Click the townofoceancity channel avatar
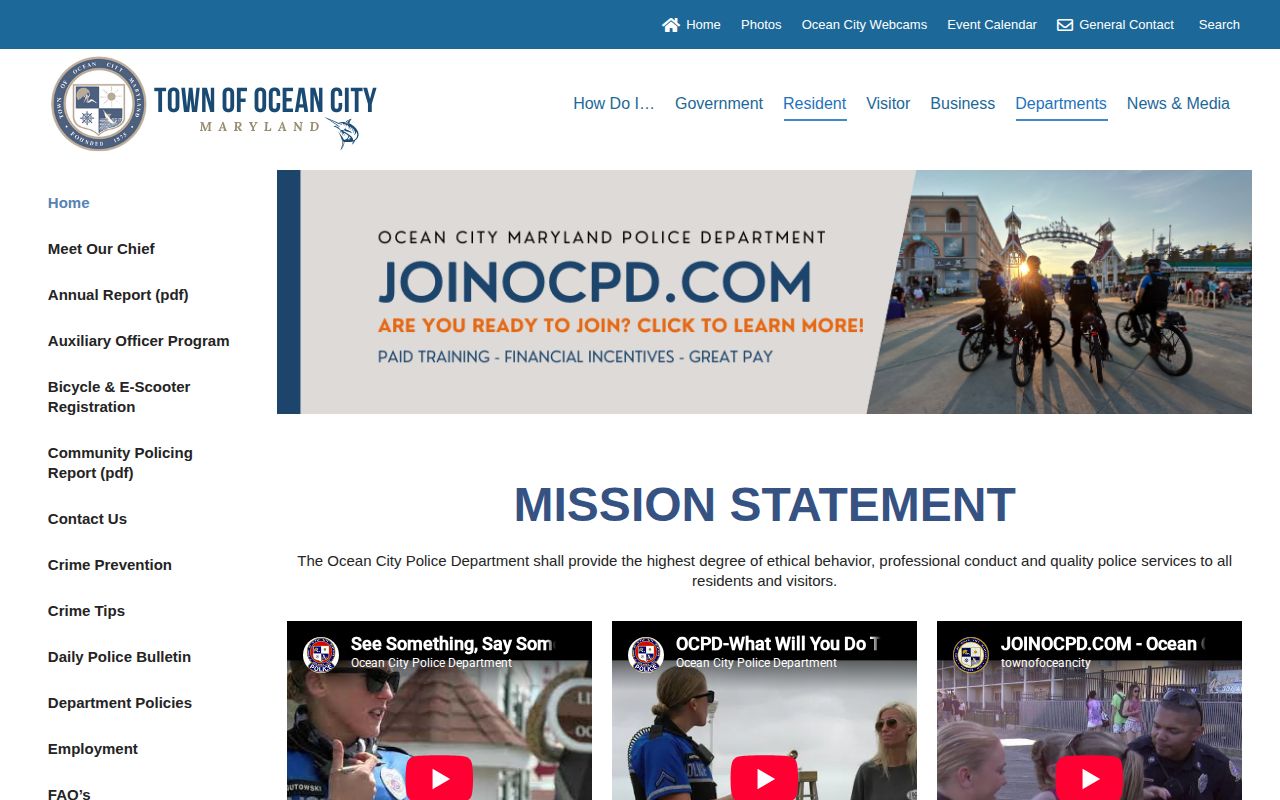This screenshot has width=1280, height=800. tap(971, 654)
